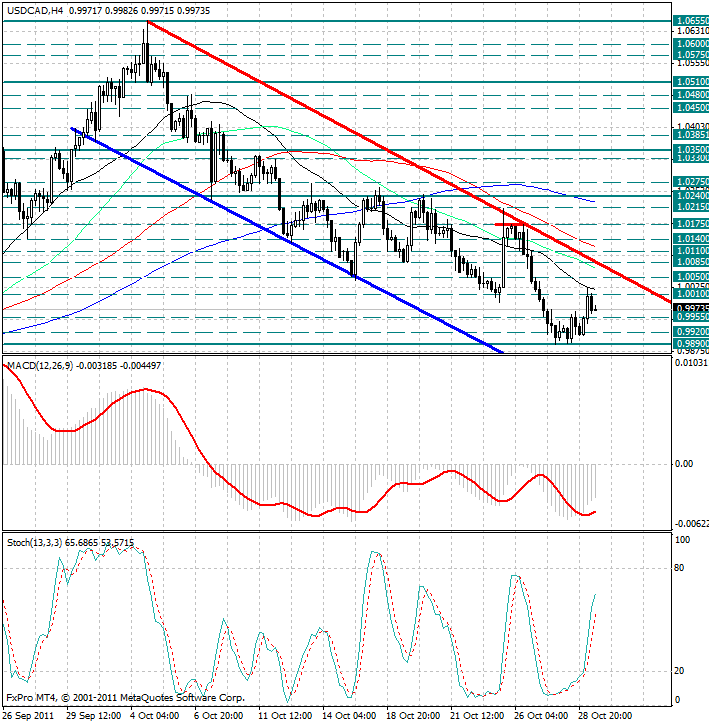Click the 1.0240 price level label

[x=691, y=196]
